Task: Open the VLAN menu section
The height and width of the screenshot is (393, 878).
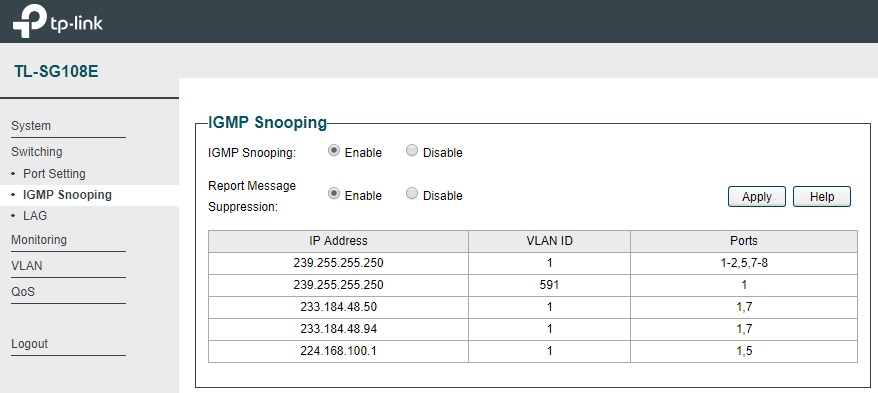Action: pos(26,266)
